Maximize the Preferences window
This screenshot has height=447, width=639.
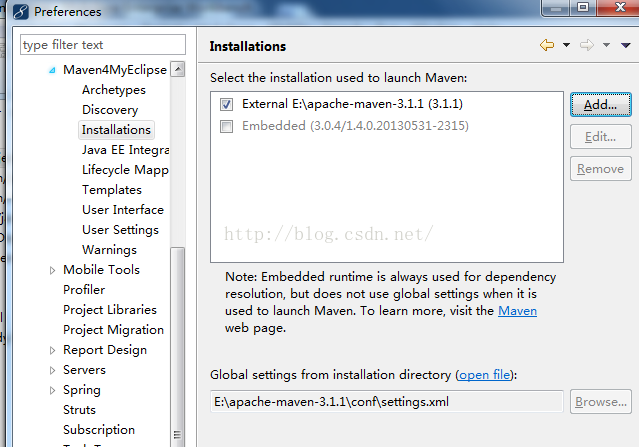[x=583, y=8]
